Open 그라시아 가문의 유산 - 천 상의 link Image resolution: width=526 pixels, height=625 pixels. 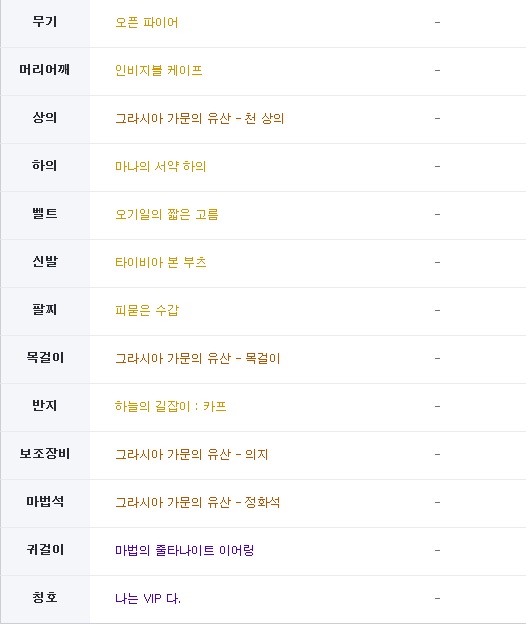pyautogui.click(x=199, y=118)
